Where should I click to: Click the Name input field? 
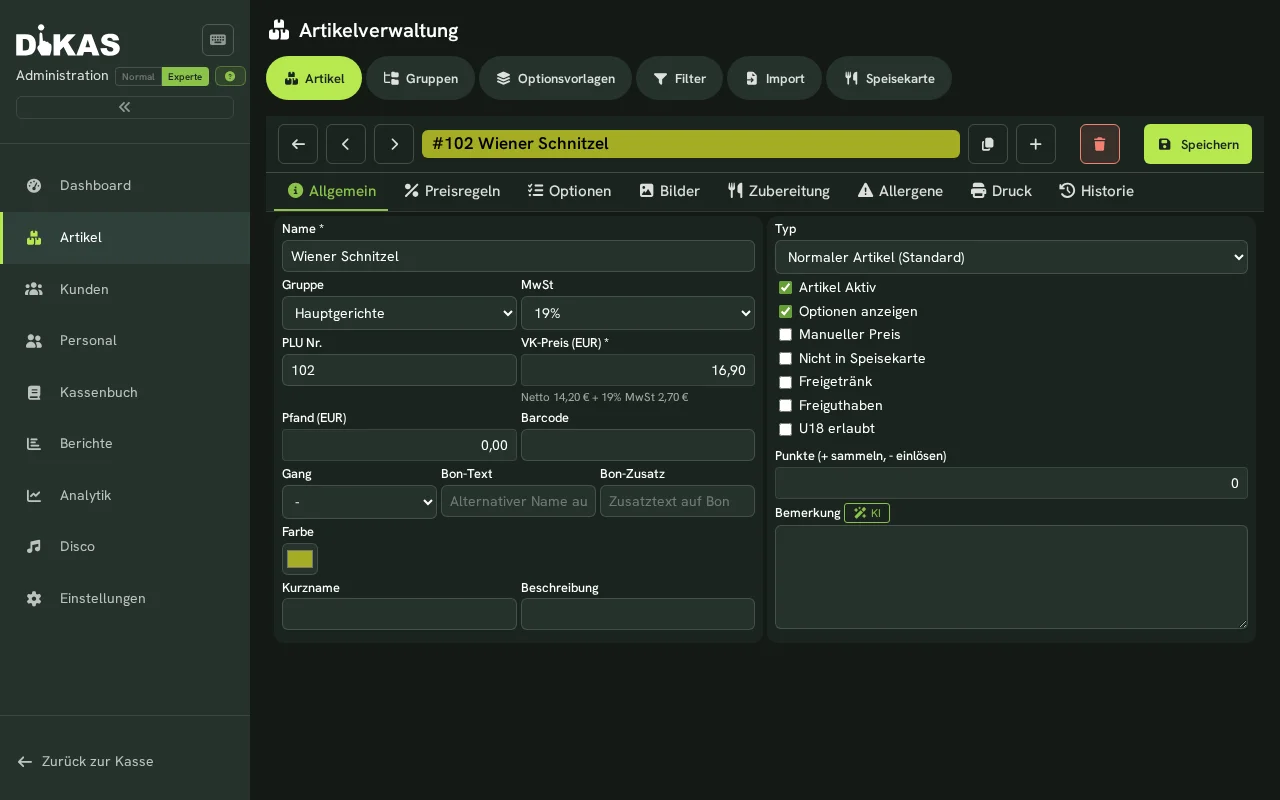(518, 256)
